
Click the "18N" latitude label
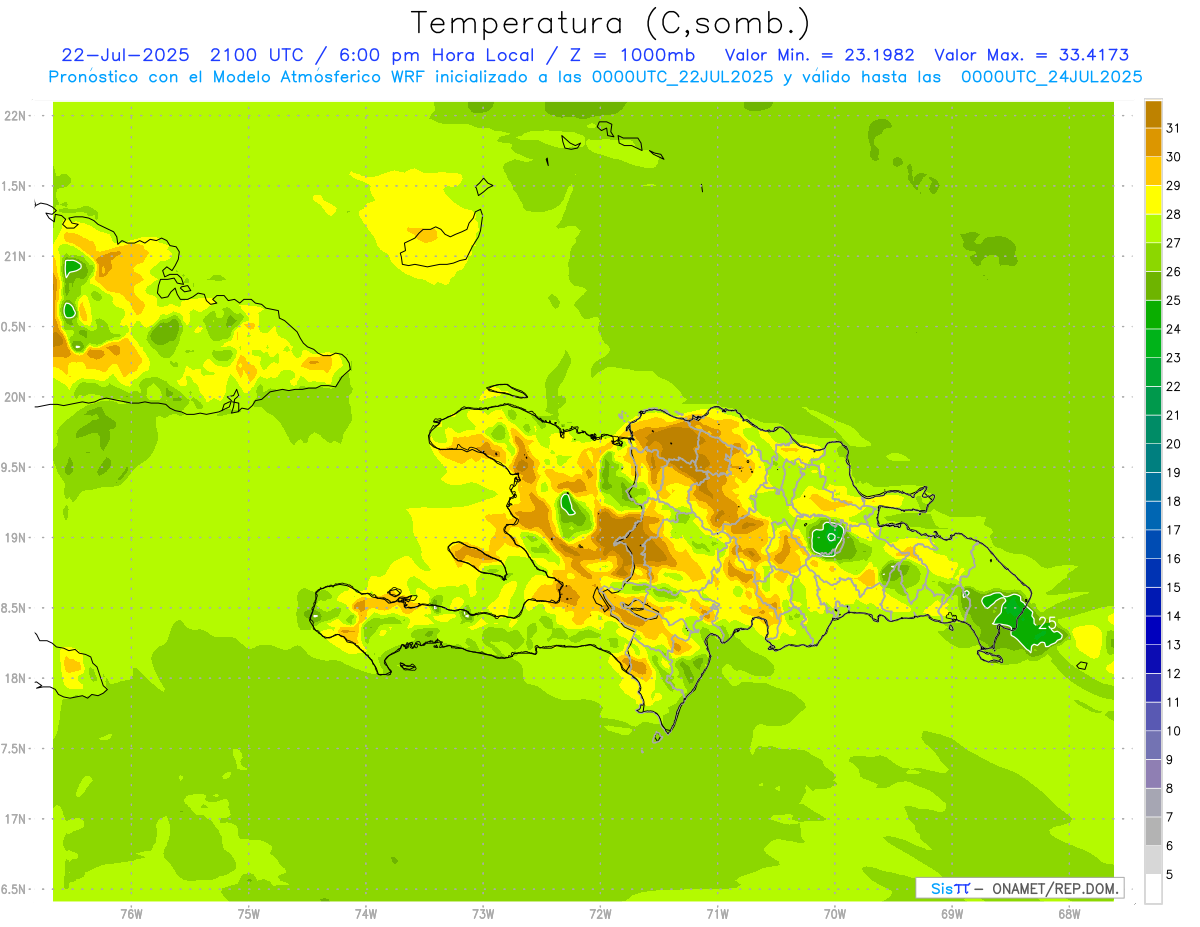(x=14, y=678)
